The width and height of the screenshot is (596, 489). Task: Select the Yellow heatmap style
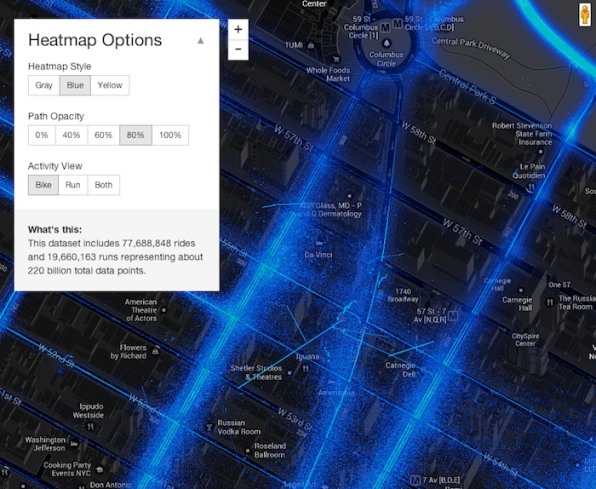coord(110,85)
